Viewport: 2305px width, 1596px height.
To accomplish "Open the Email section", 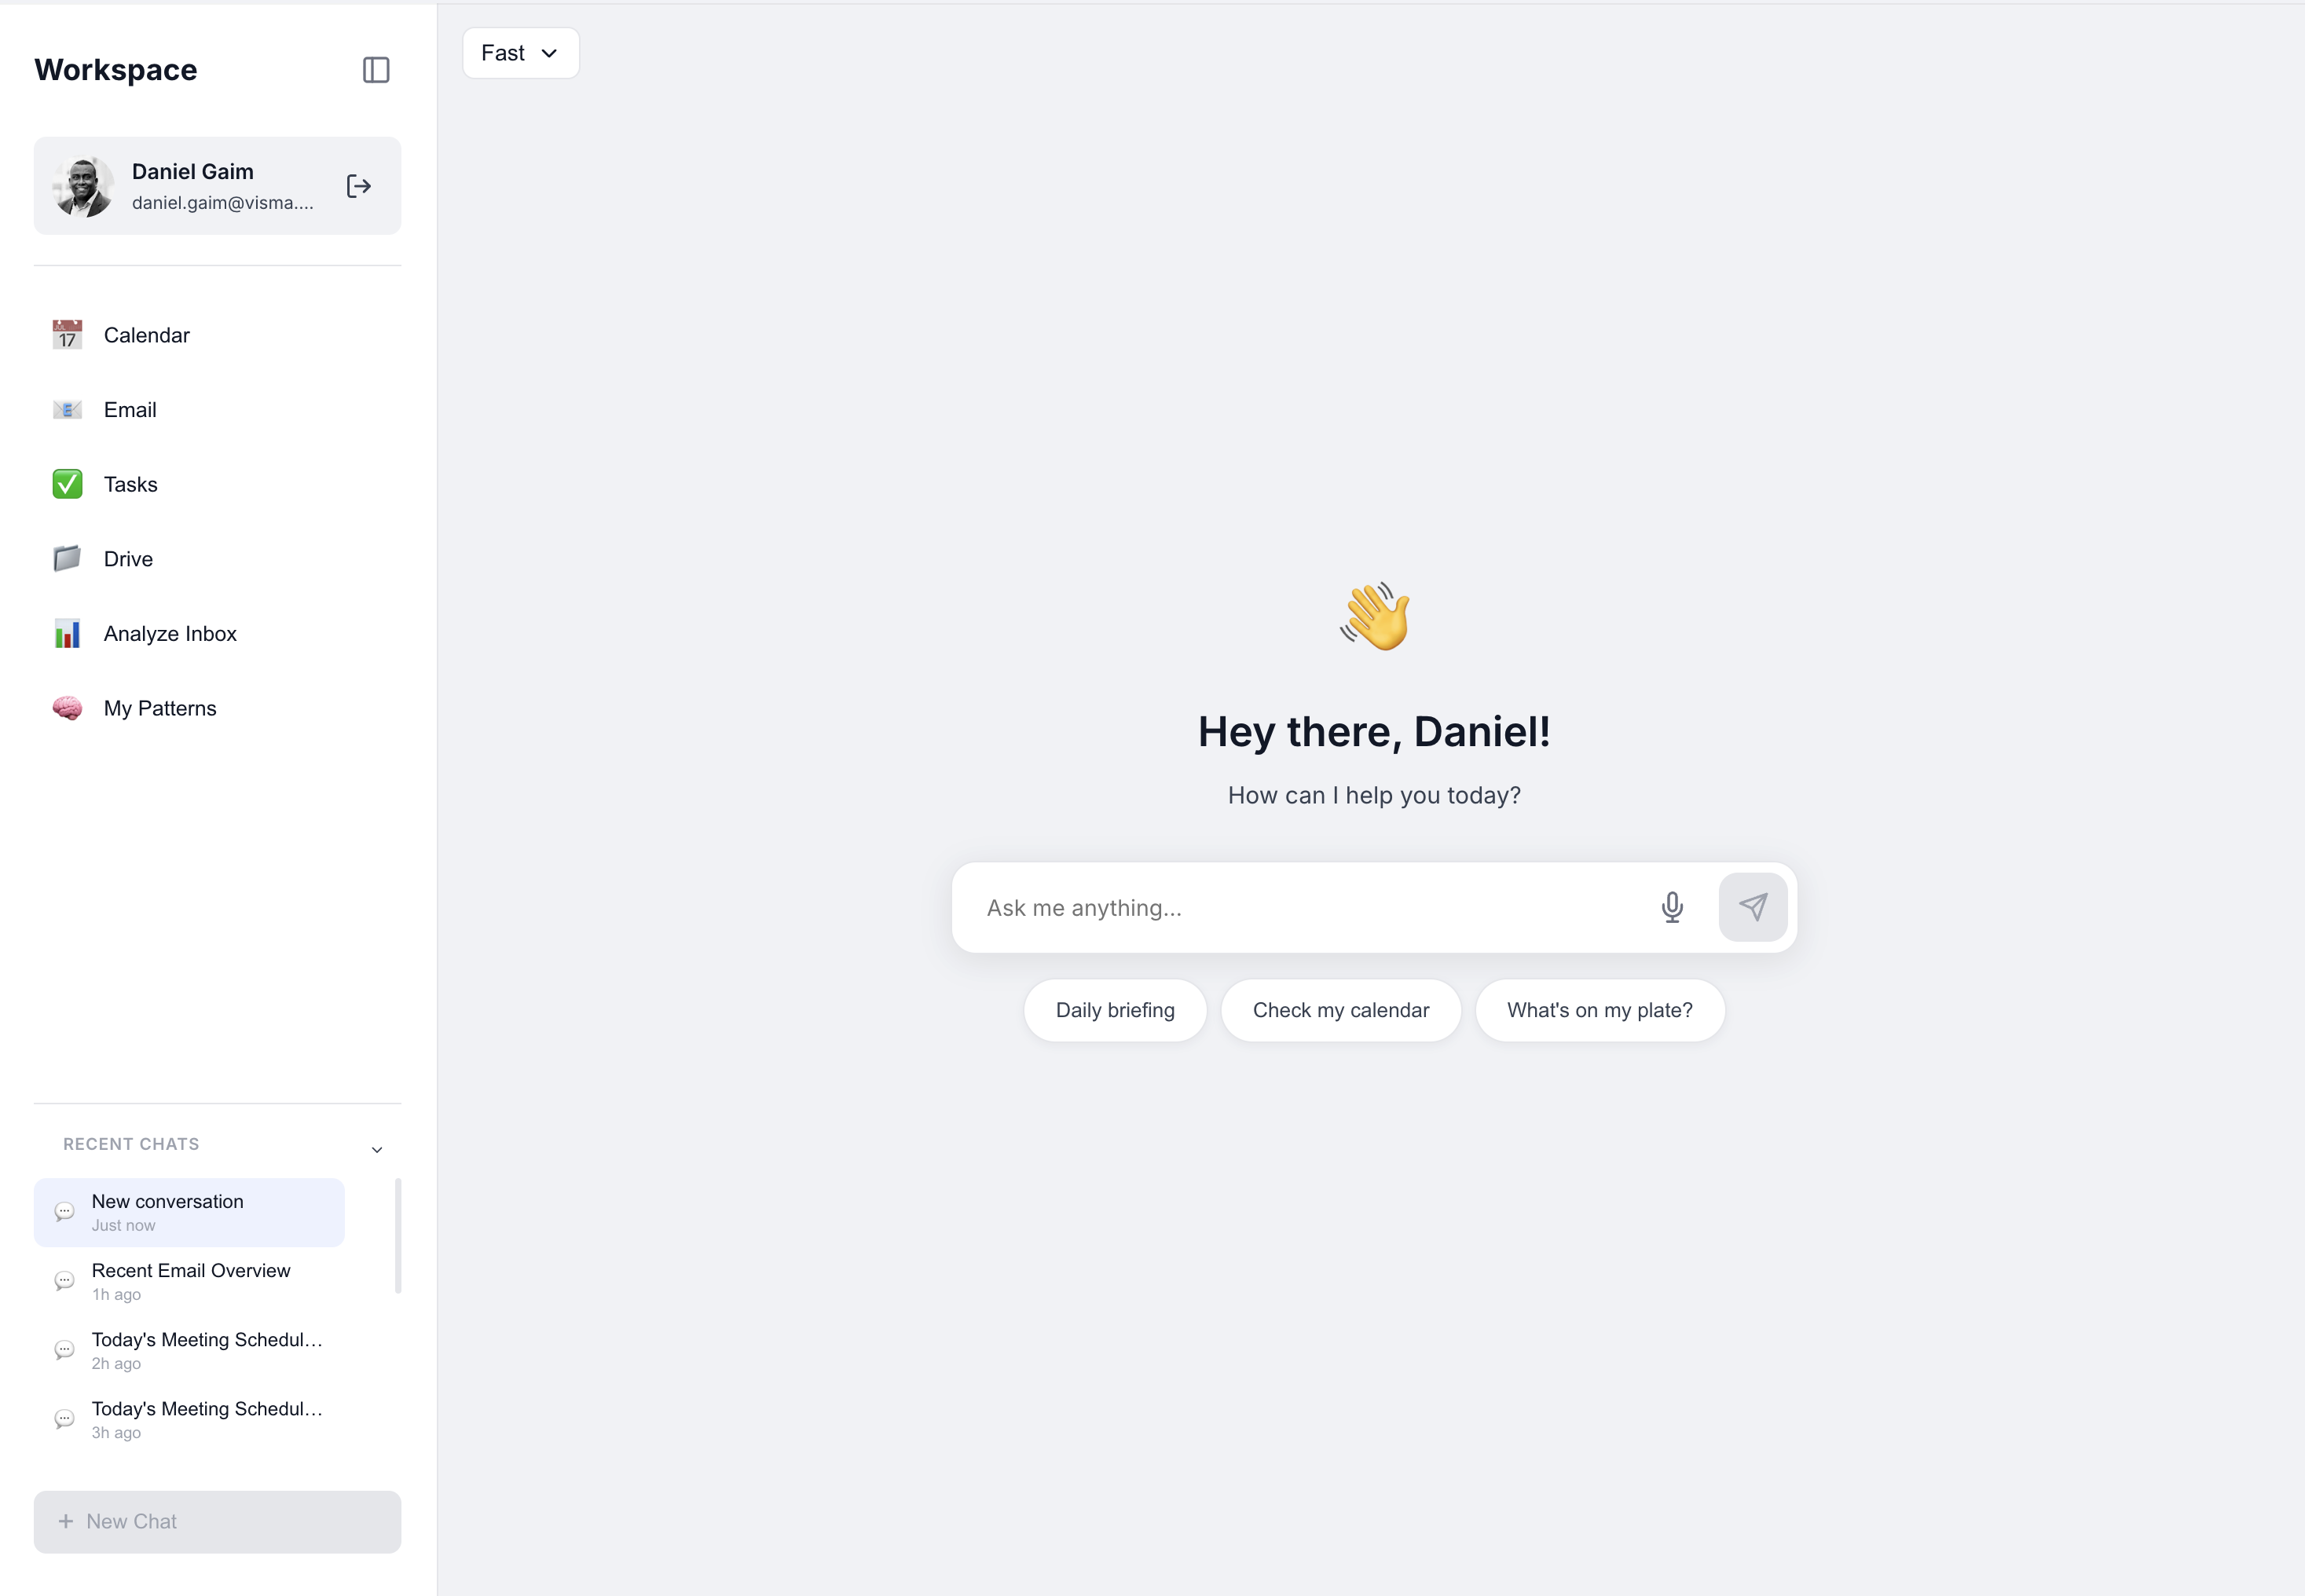I will [130, 410].
